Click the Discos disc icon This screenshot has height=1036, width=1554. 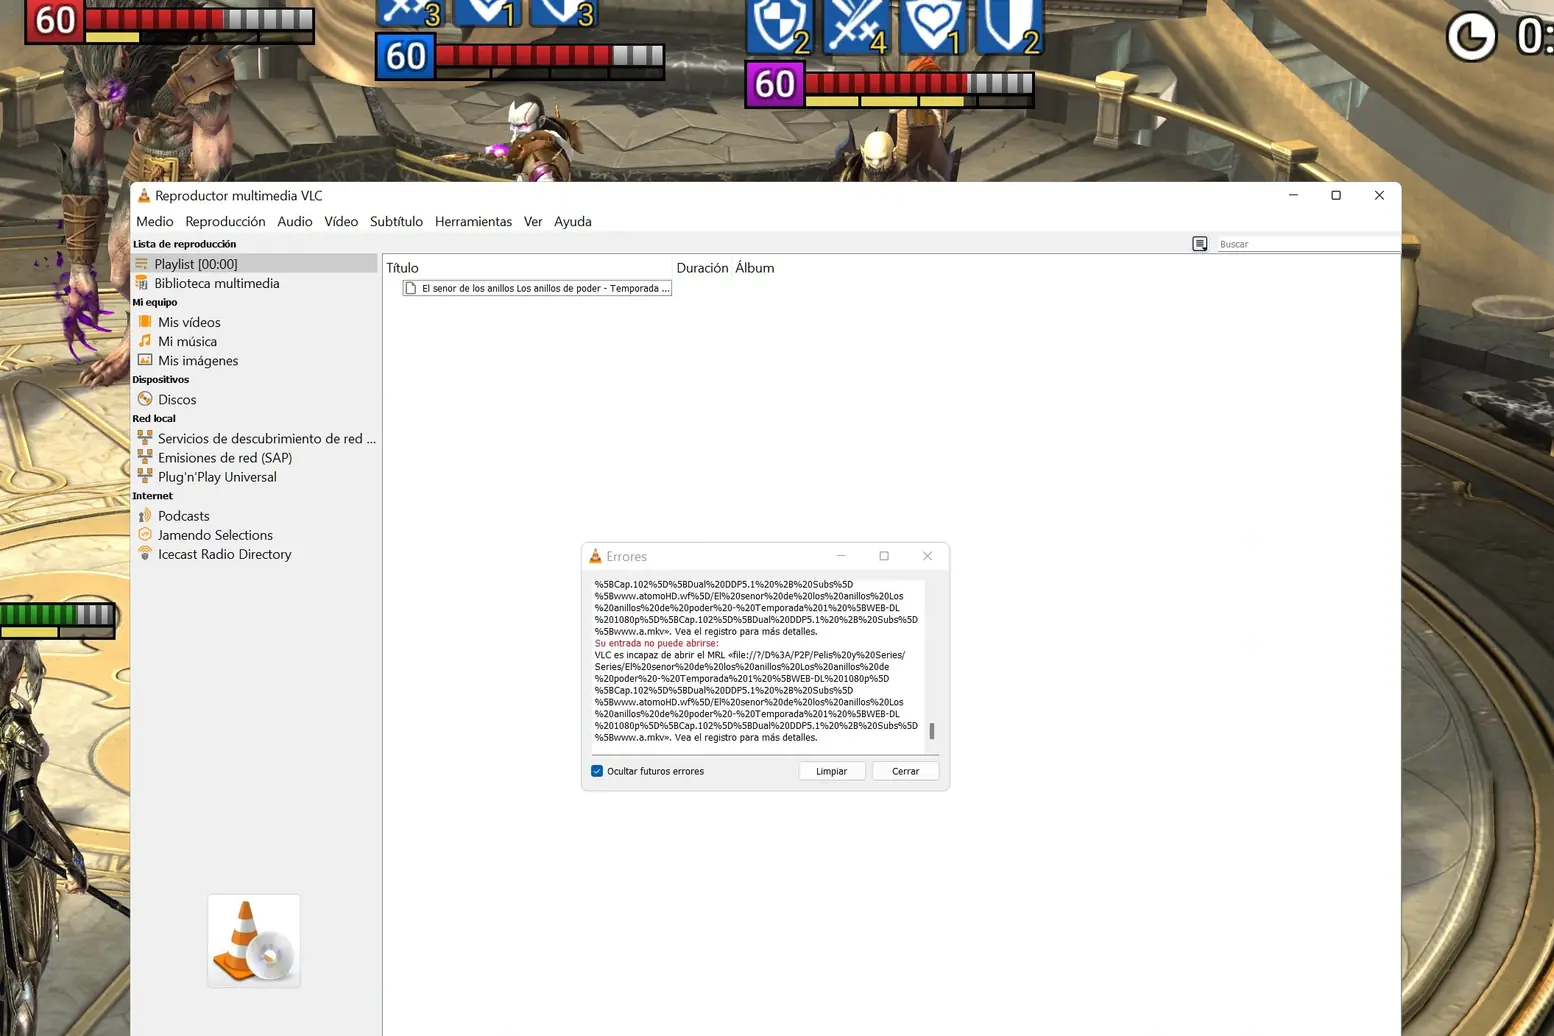click(x=145, y=399)
